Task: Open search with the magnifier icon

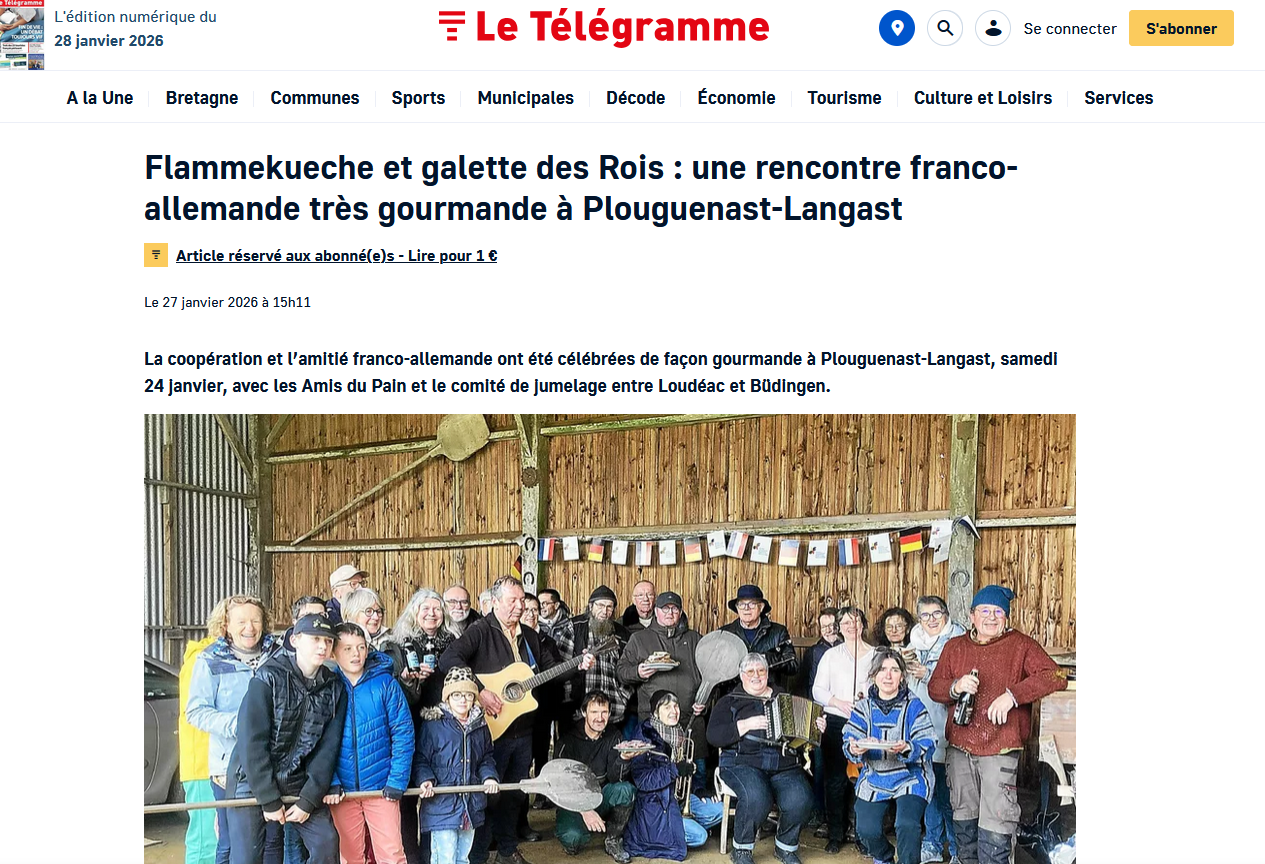Action: 945,28
